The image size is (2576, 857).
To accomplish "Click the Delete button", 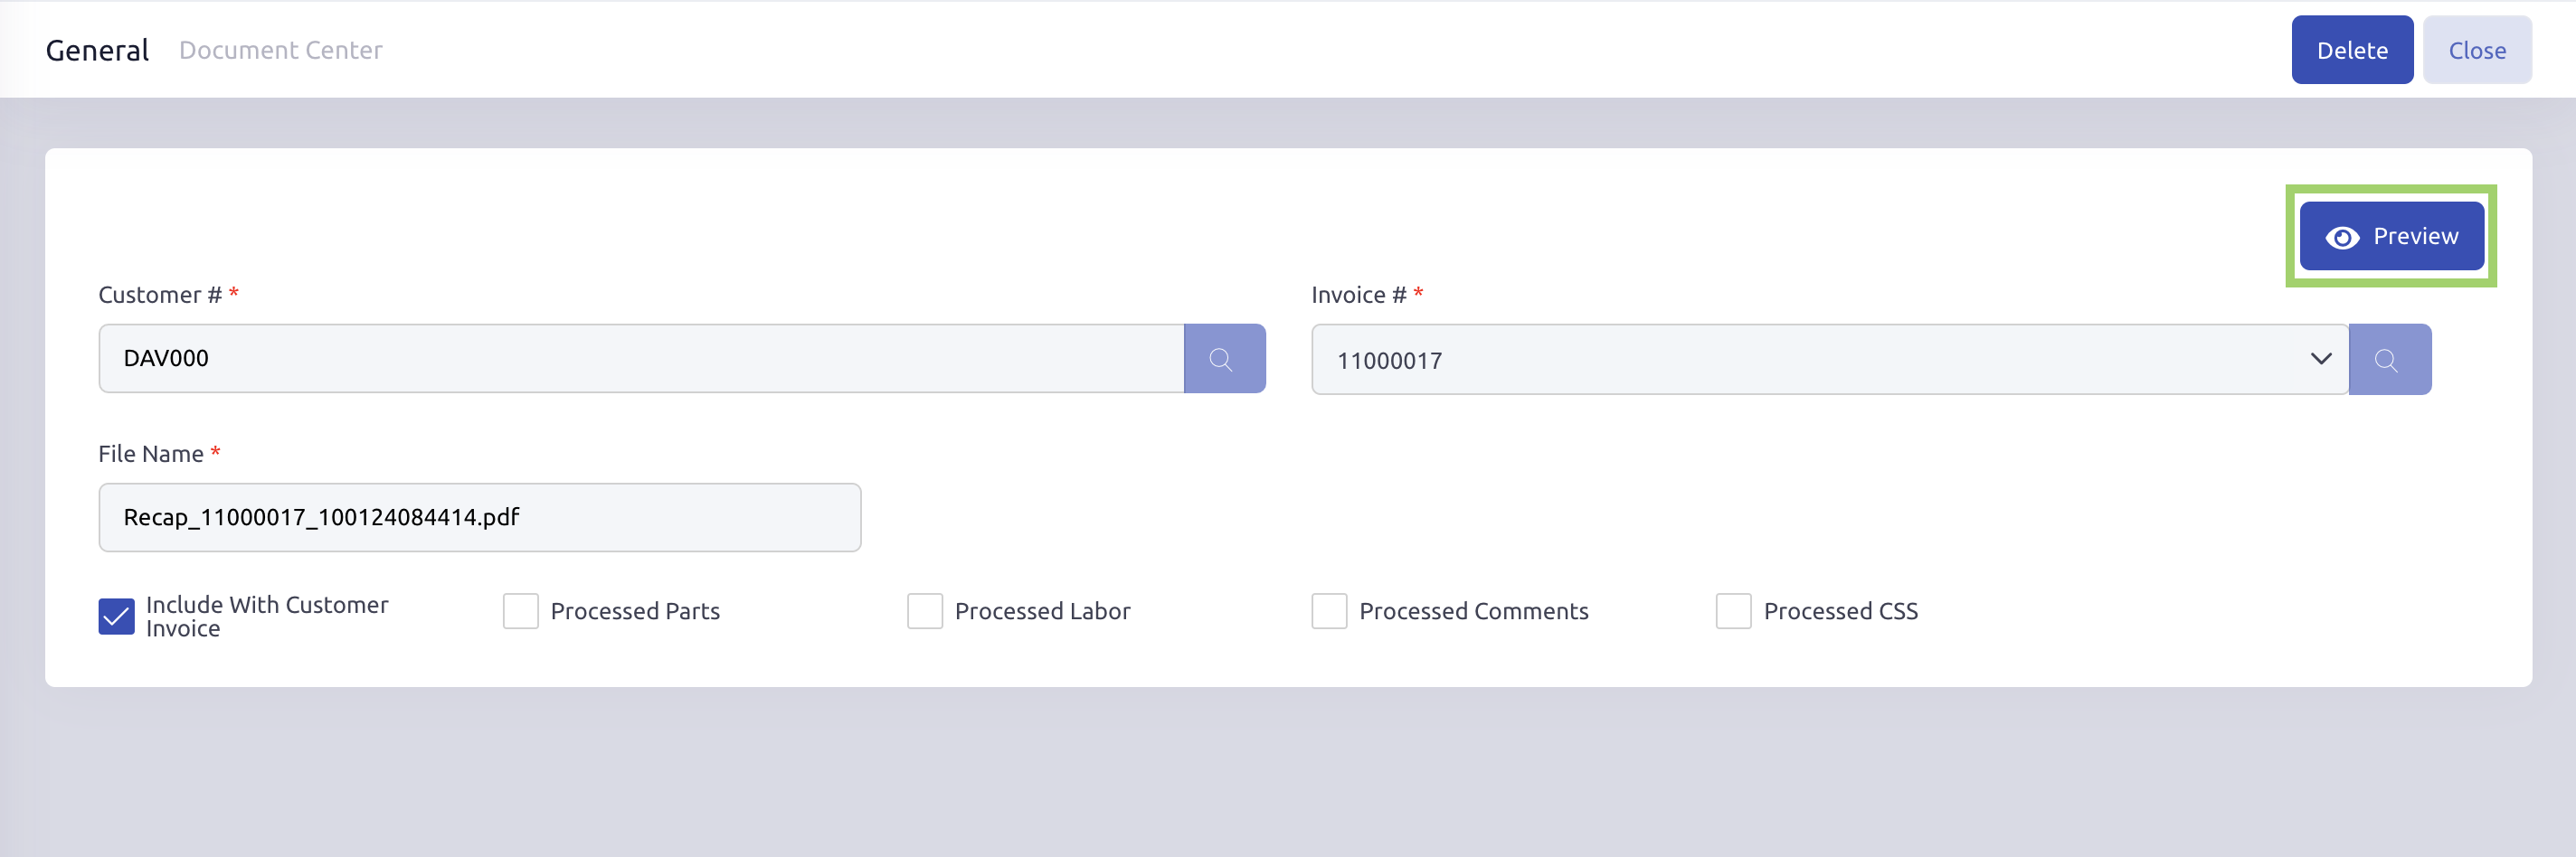I will click(2352, 50).
